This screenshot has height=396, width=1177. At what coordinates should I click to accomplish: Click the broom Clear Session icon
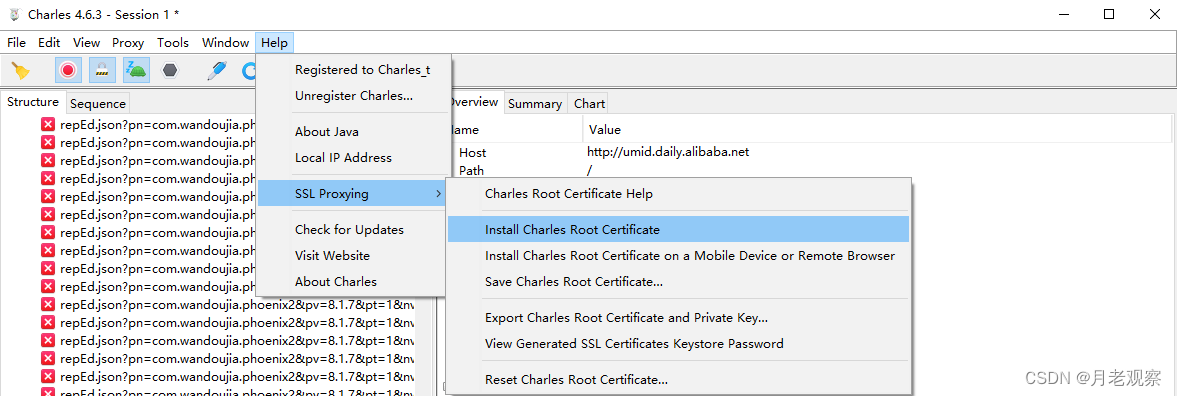coord(21,70)
